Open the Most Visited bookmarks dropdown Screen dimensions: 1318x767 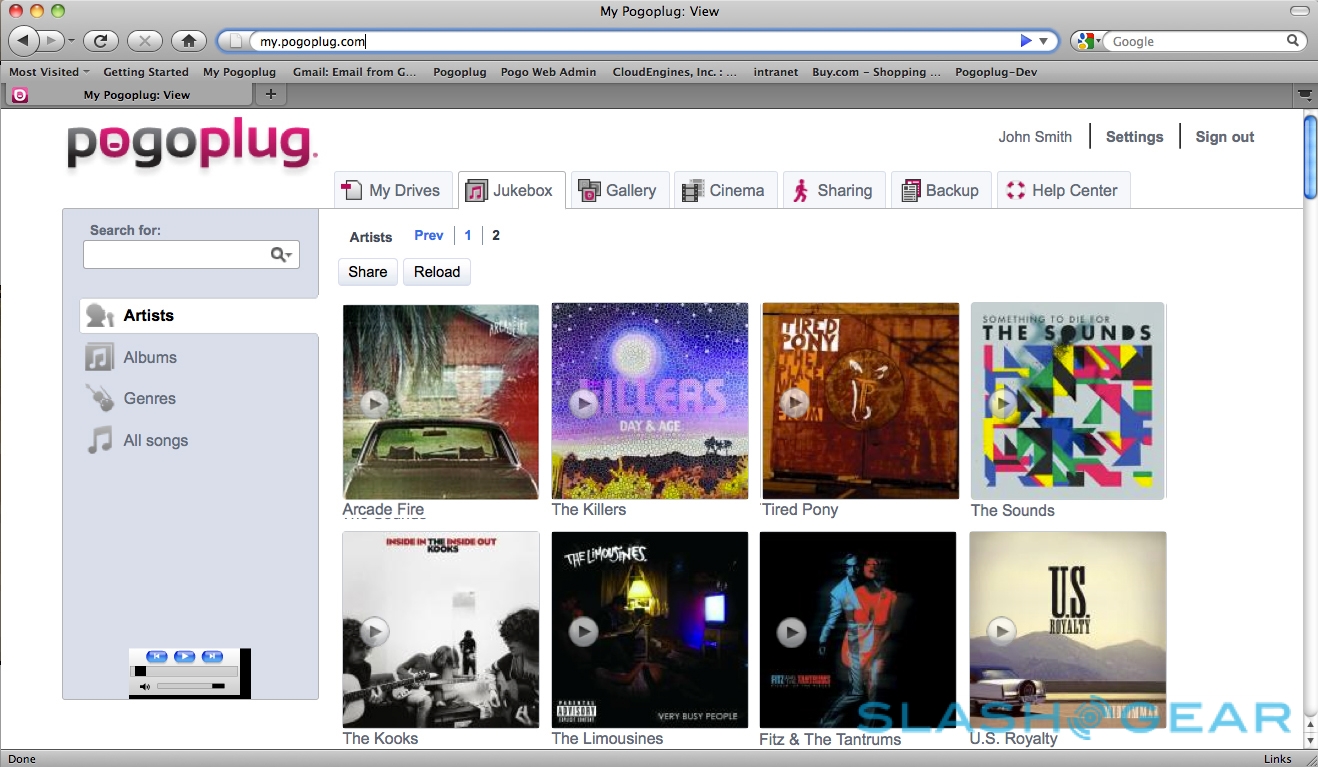[49, 72]
